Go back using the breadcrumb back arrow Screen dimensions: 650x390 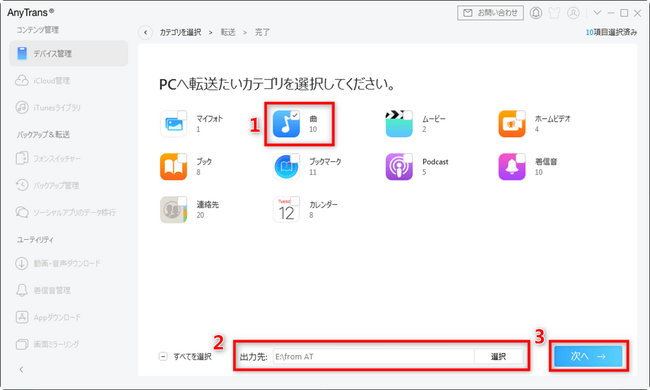146,32
